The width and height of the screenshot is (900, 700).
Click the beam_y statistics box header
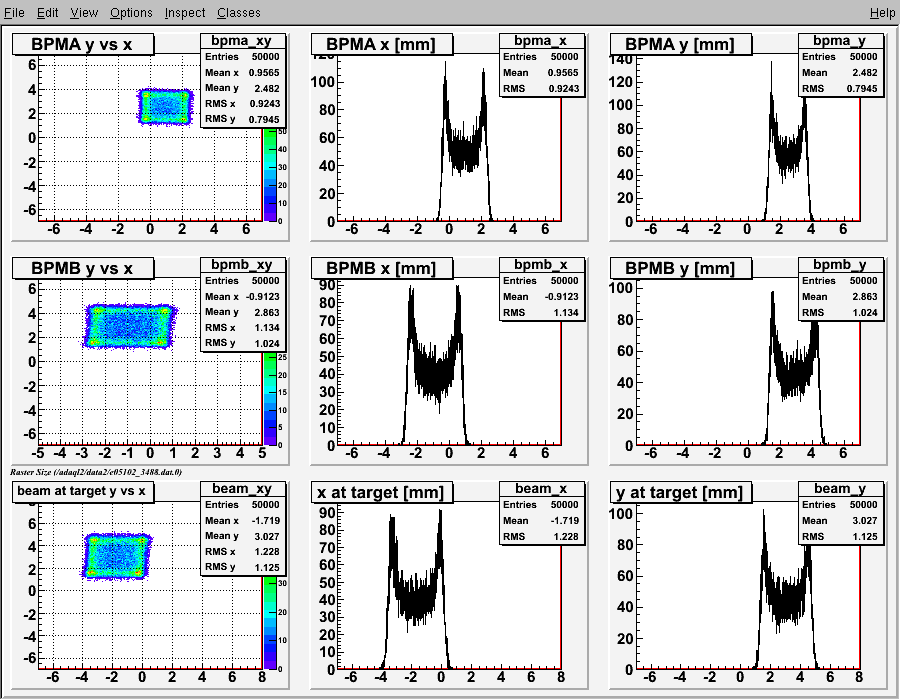pos(840,488)
